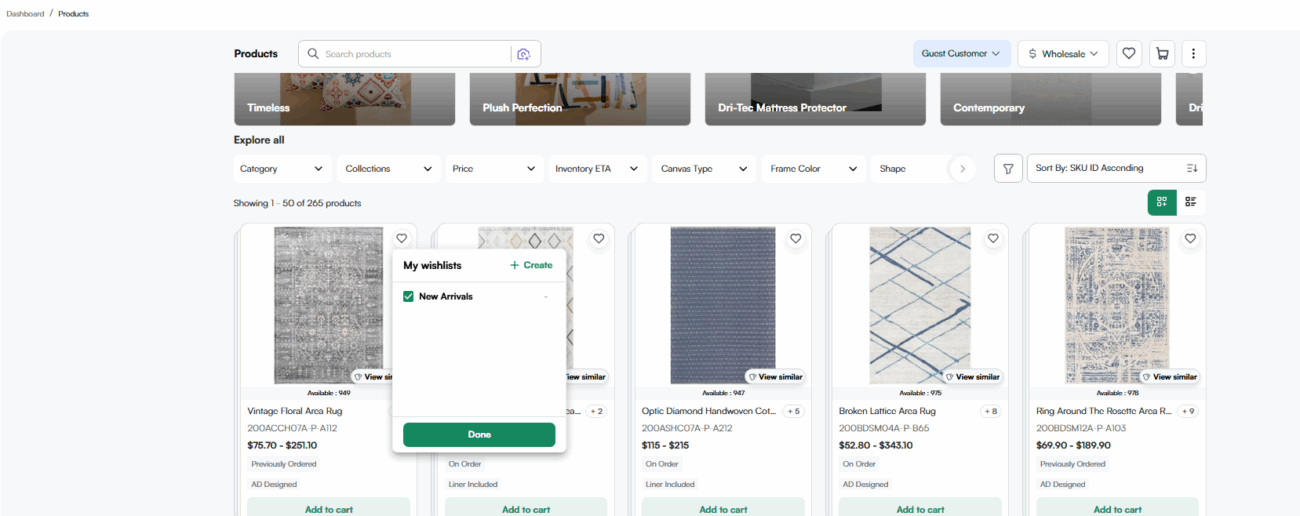The width and height of the screenshot is (1300, 516).
Task: Click the filter funnel icon
Action: [1008, 169]
